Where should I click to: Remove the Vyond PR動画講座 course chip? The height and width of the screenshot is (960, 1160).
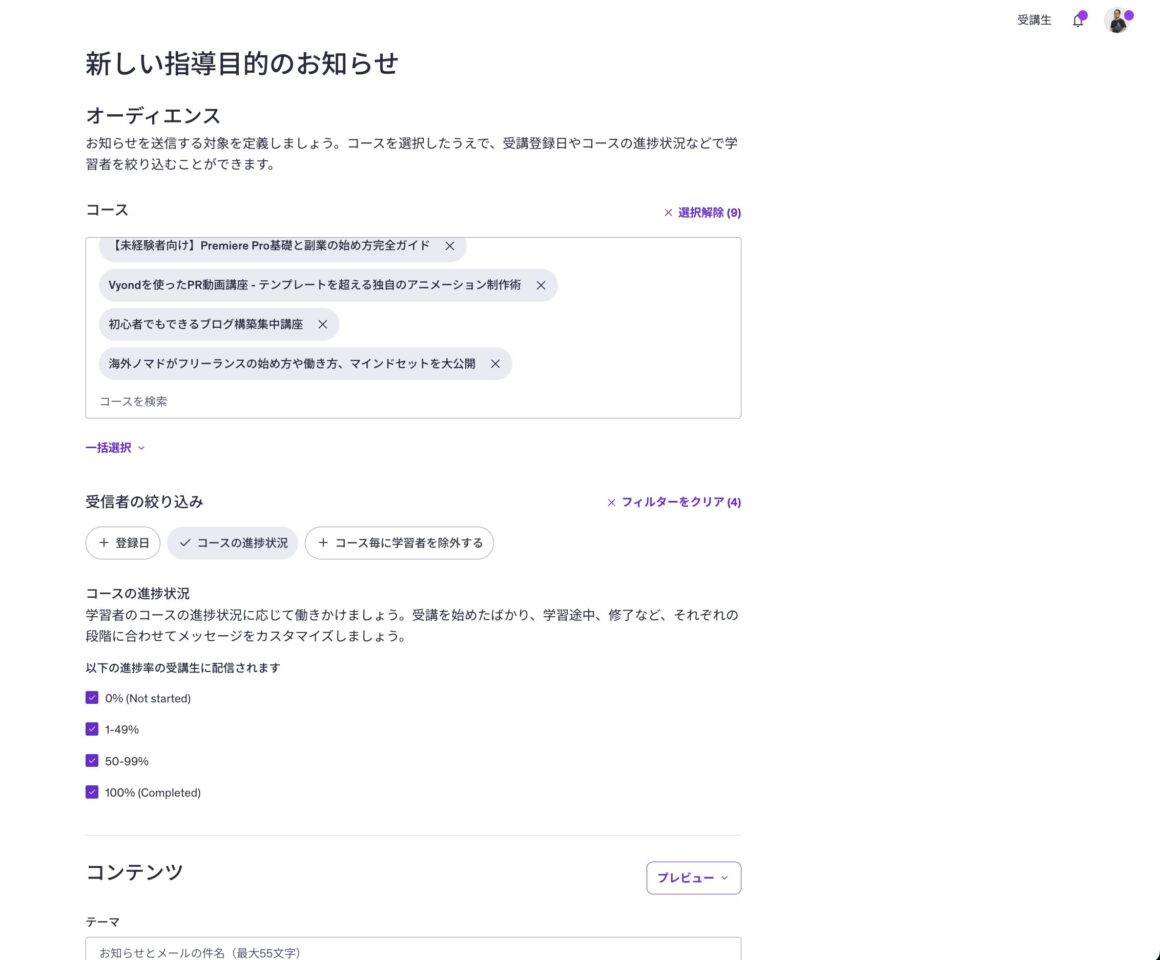541,285
